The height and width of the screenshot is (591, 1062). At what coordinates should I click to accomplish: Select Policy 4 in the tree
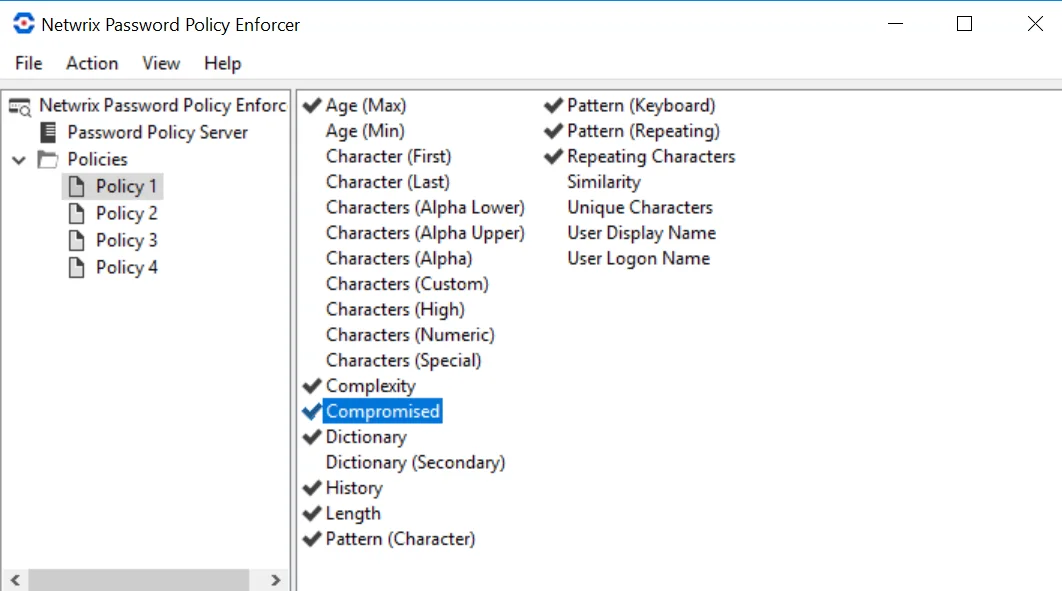(x=127, y=267)
